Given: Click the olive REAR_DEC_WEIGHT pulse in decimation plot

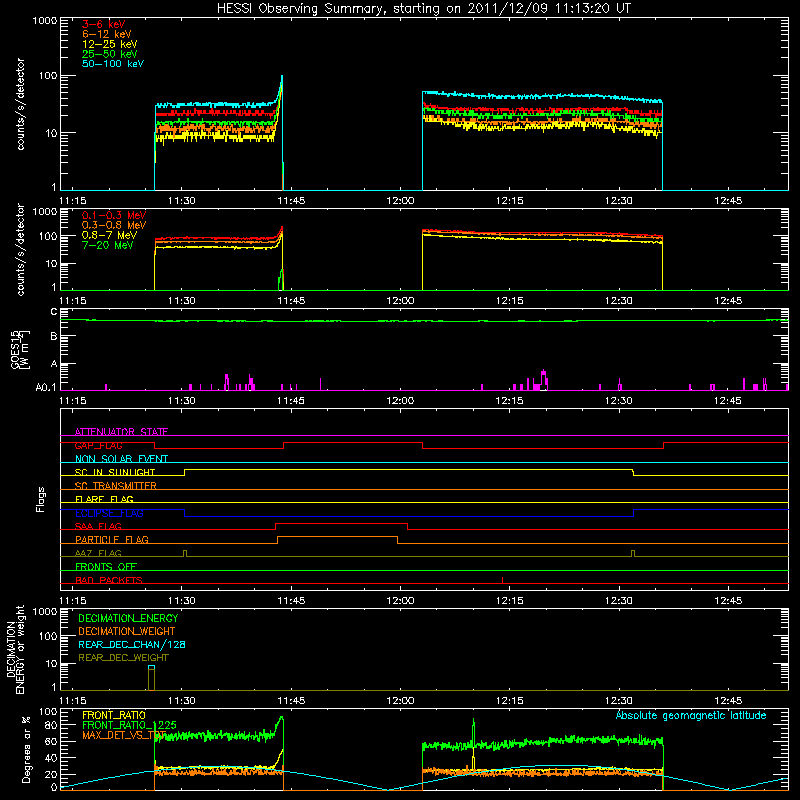Looking at the screenshot, I should coord(151,680).
